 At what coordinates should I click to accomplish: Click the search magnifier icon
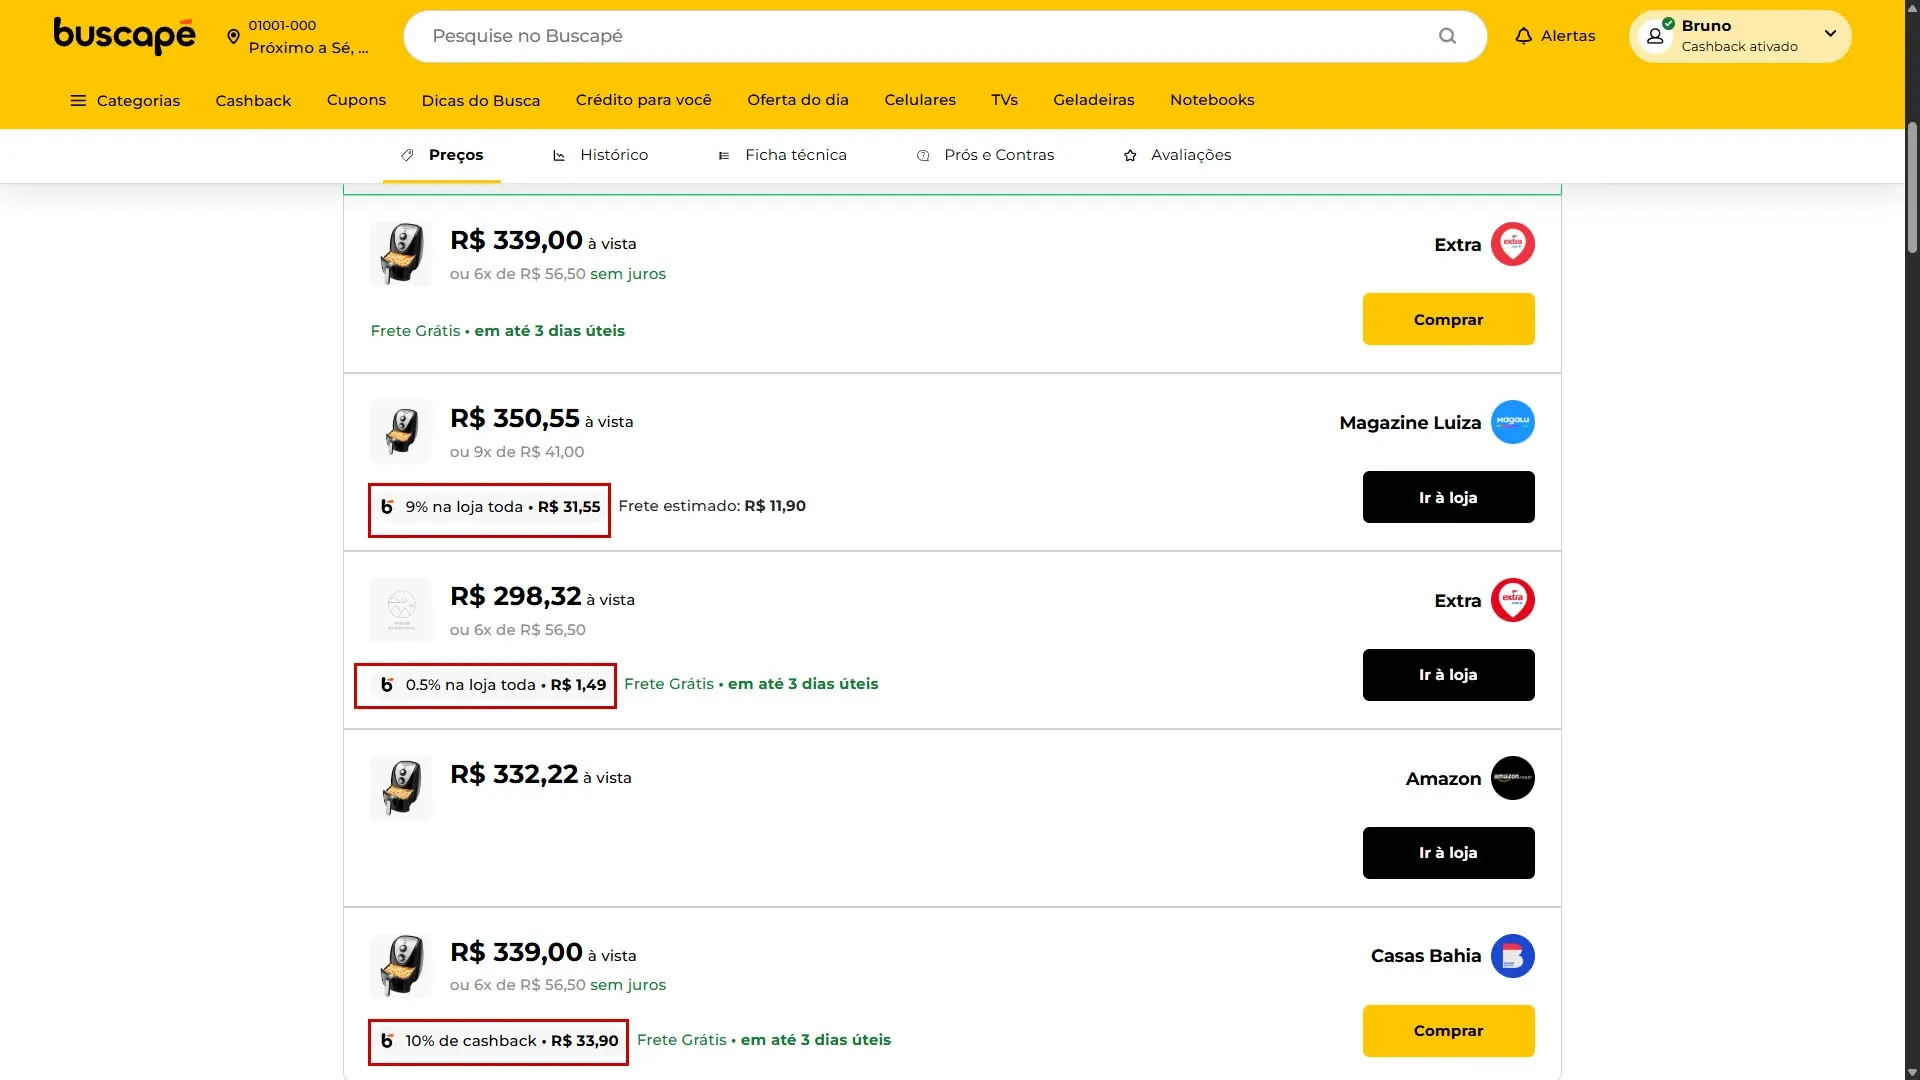coord(1447,36)
